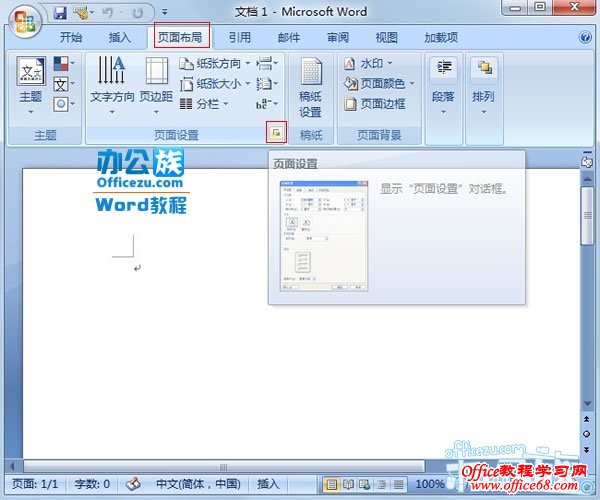The image size is (600, 500).
Task: Select Draft view button
Action: [398, 485]
